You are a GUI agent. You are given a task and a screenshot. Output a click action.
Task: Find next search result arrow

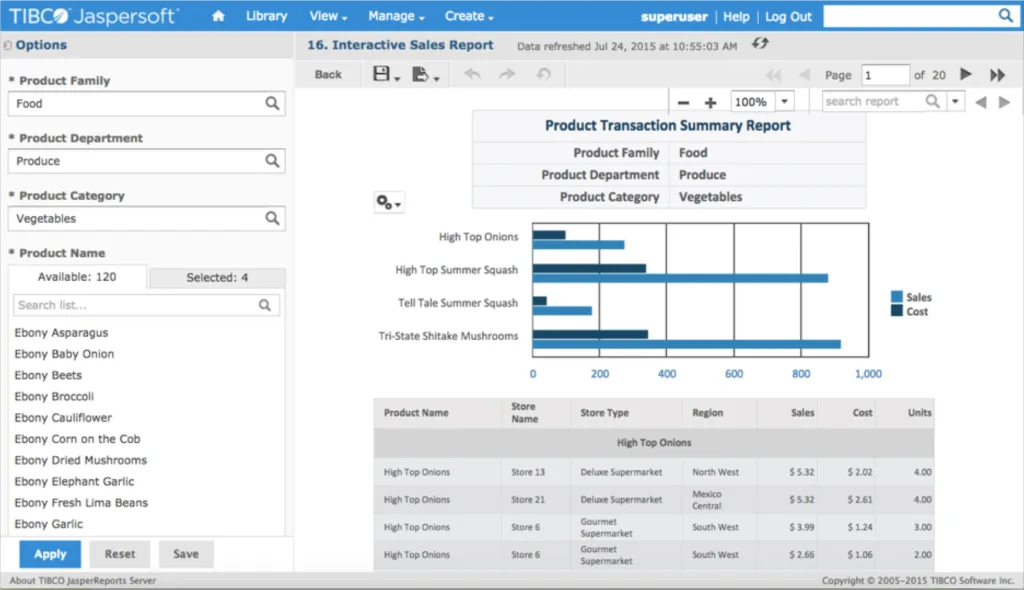[x=1004, y=102]
